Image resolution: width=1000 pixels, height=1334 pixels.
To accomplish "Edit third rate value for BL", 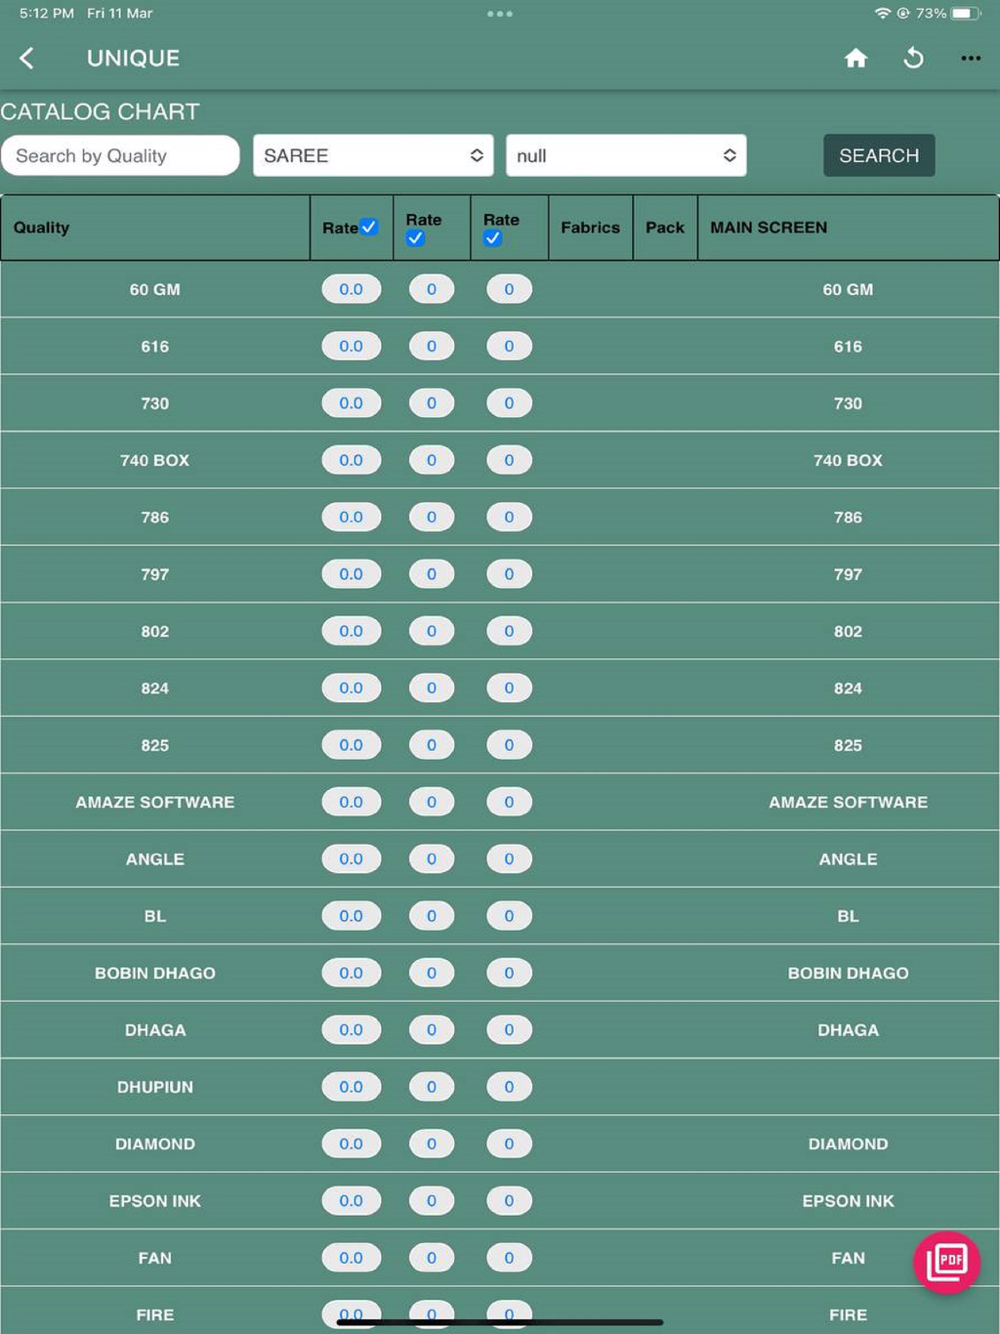I will pos(509,916).
